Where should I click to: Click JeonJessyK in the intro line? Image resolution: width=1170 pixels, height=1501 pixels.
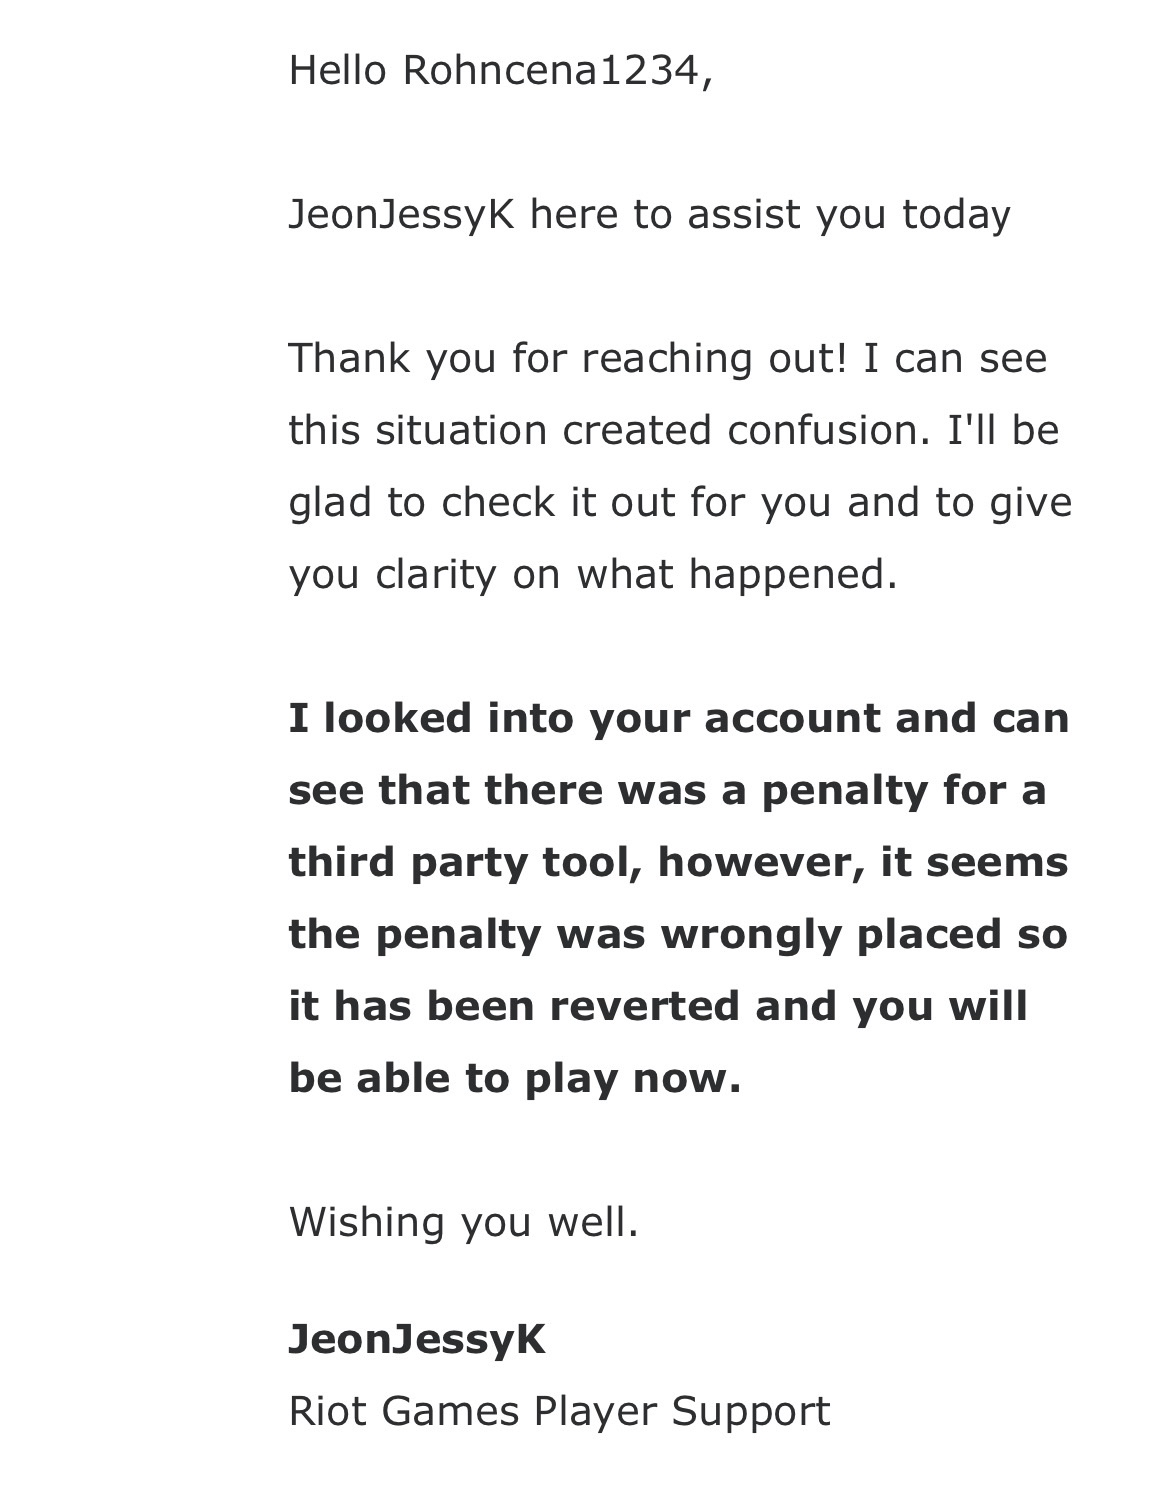pyautogui.click(x=401, y=215)
